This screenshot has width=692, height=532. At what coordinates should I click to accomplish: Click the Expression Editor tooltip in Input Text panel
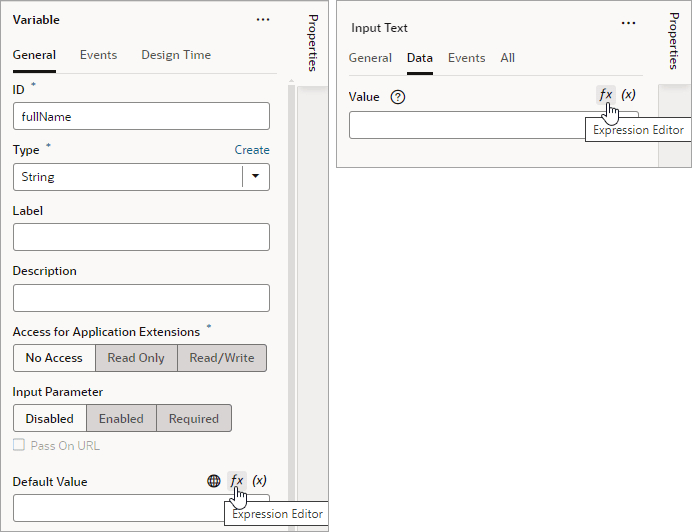[638, 130]
